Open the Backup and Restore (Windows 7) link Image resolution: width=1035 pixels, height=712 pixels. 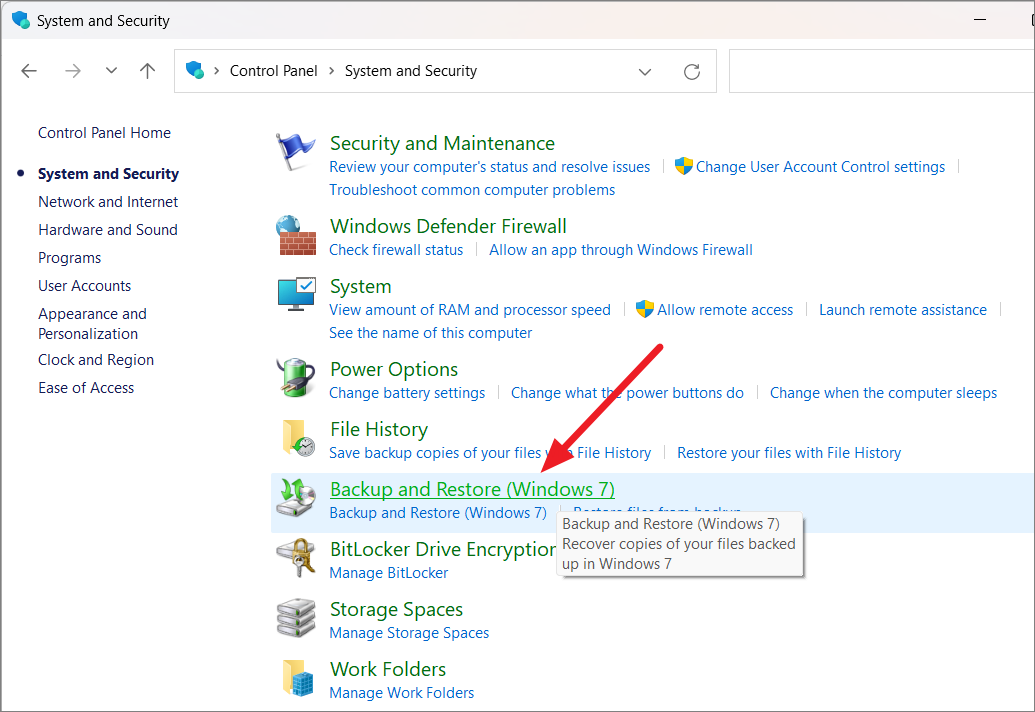pyautogui.click(x=471, y=489)
